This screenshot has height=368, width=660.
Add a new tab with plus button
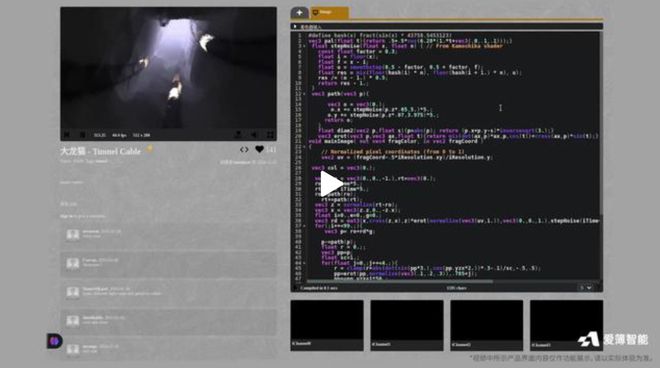(x=299, y=13)
